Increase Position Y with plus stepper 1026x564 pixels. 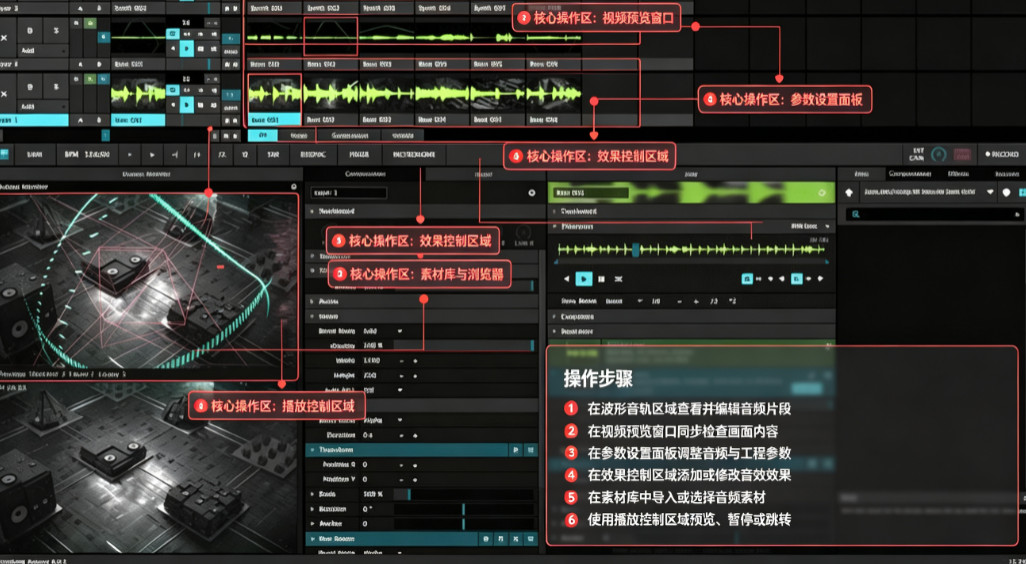pyautogui.click(x=415, y=480)
